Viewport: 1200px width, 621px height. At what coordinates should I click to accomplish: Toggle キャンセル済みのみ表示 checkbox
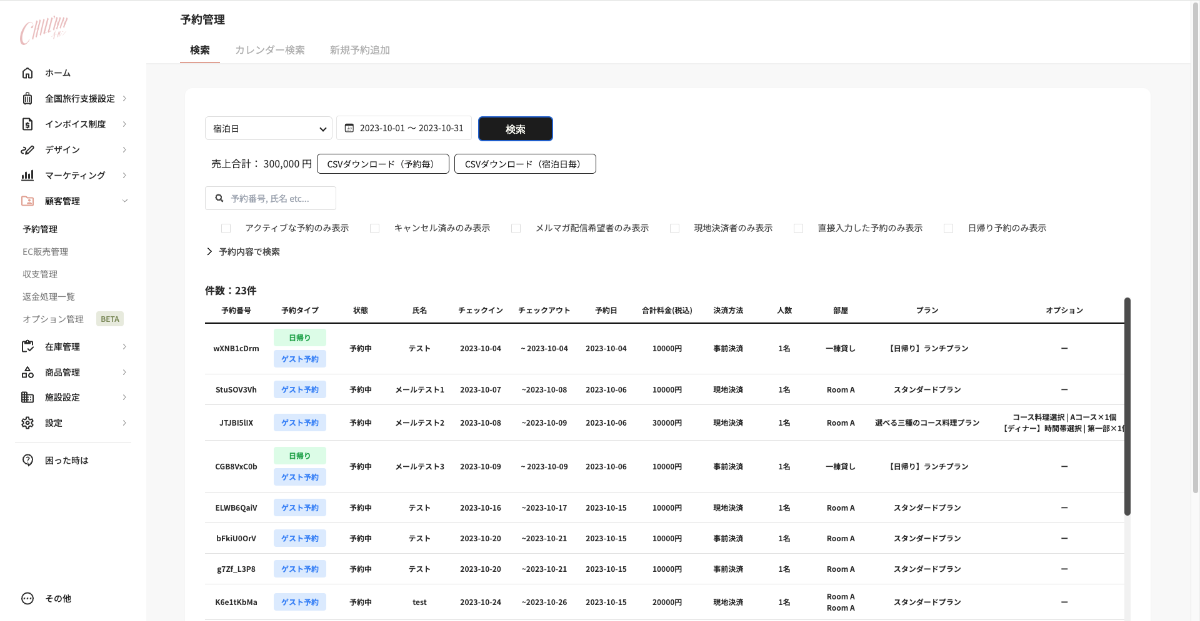point(375,228)
